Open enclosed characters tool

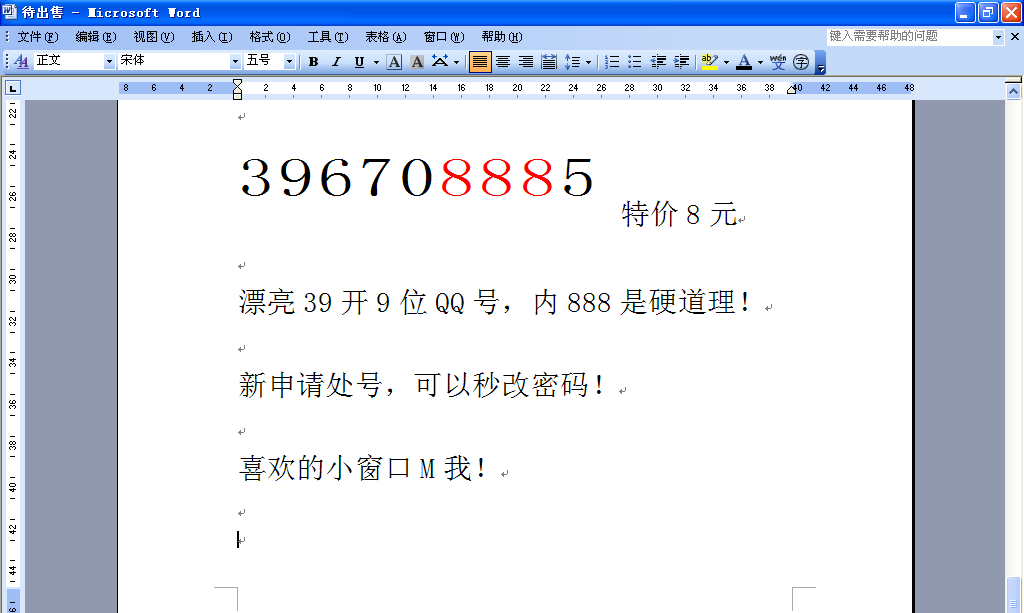pos(801,61)
